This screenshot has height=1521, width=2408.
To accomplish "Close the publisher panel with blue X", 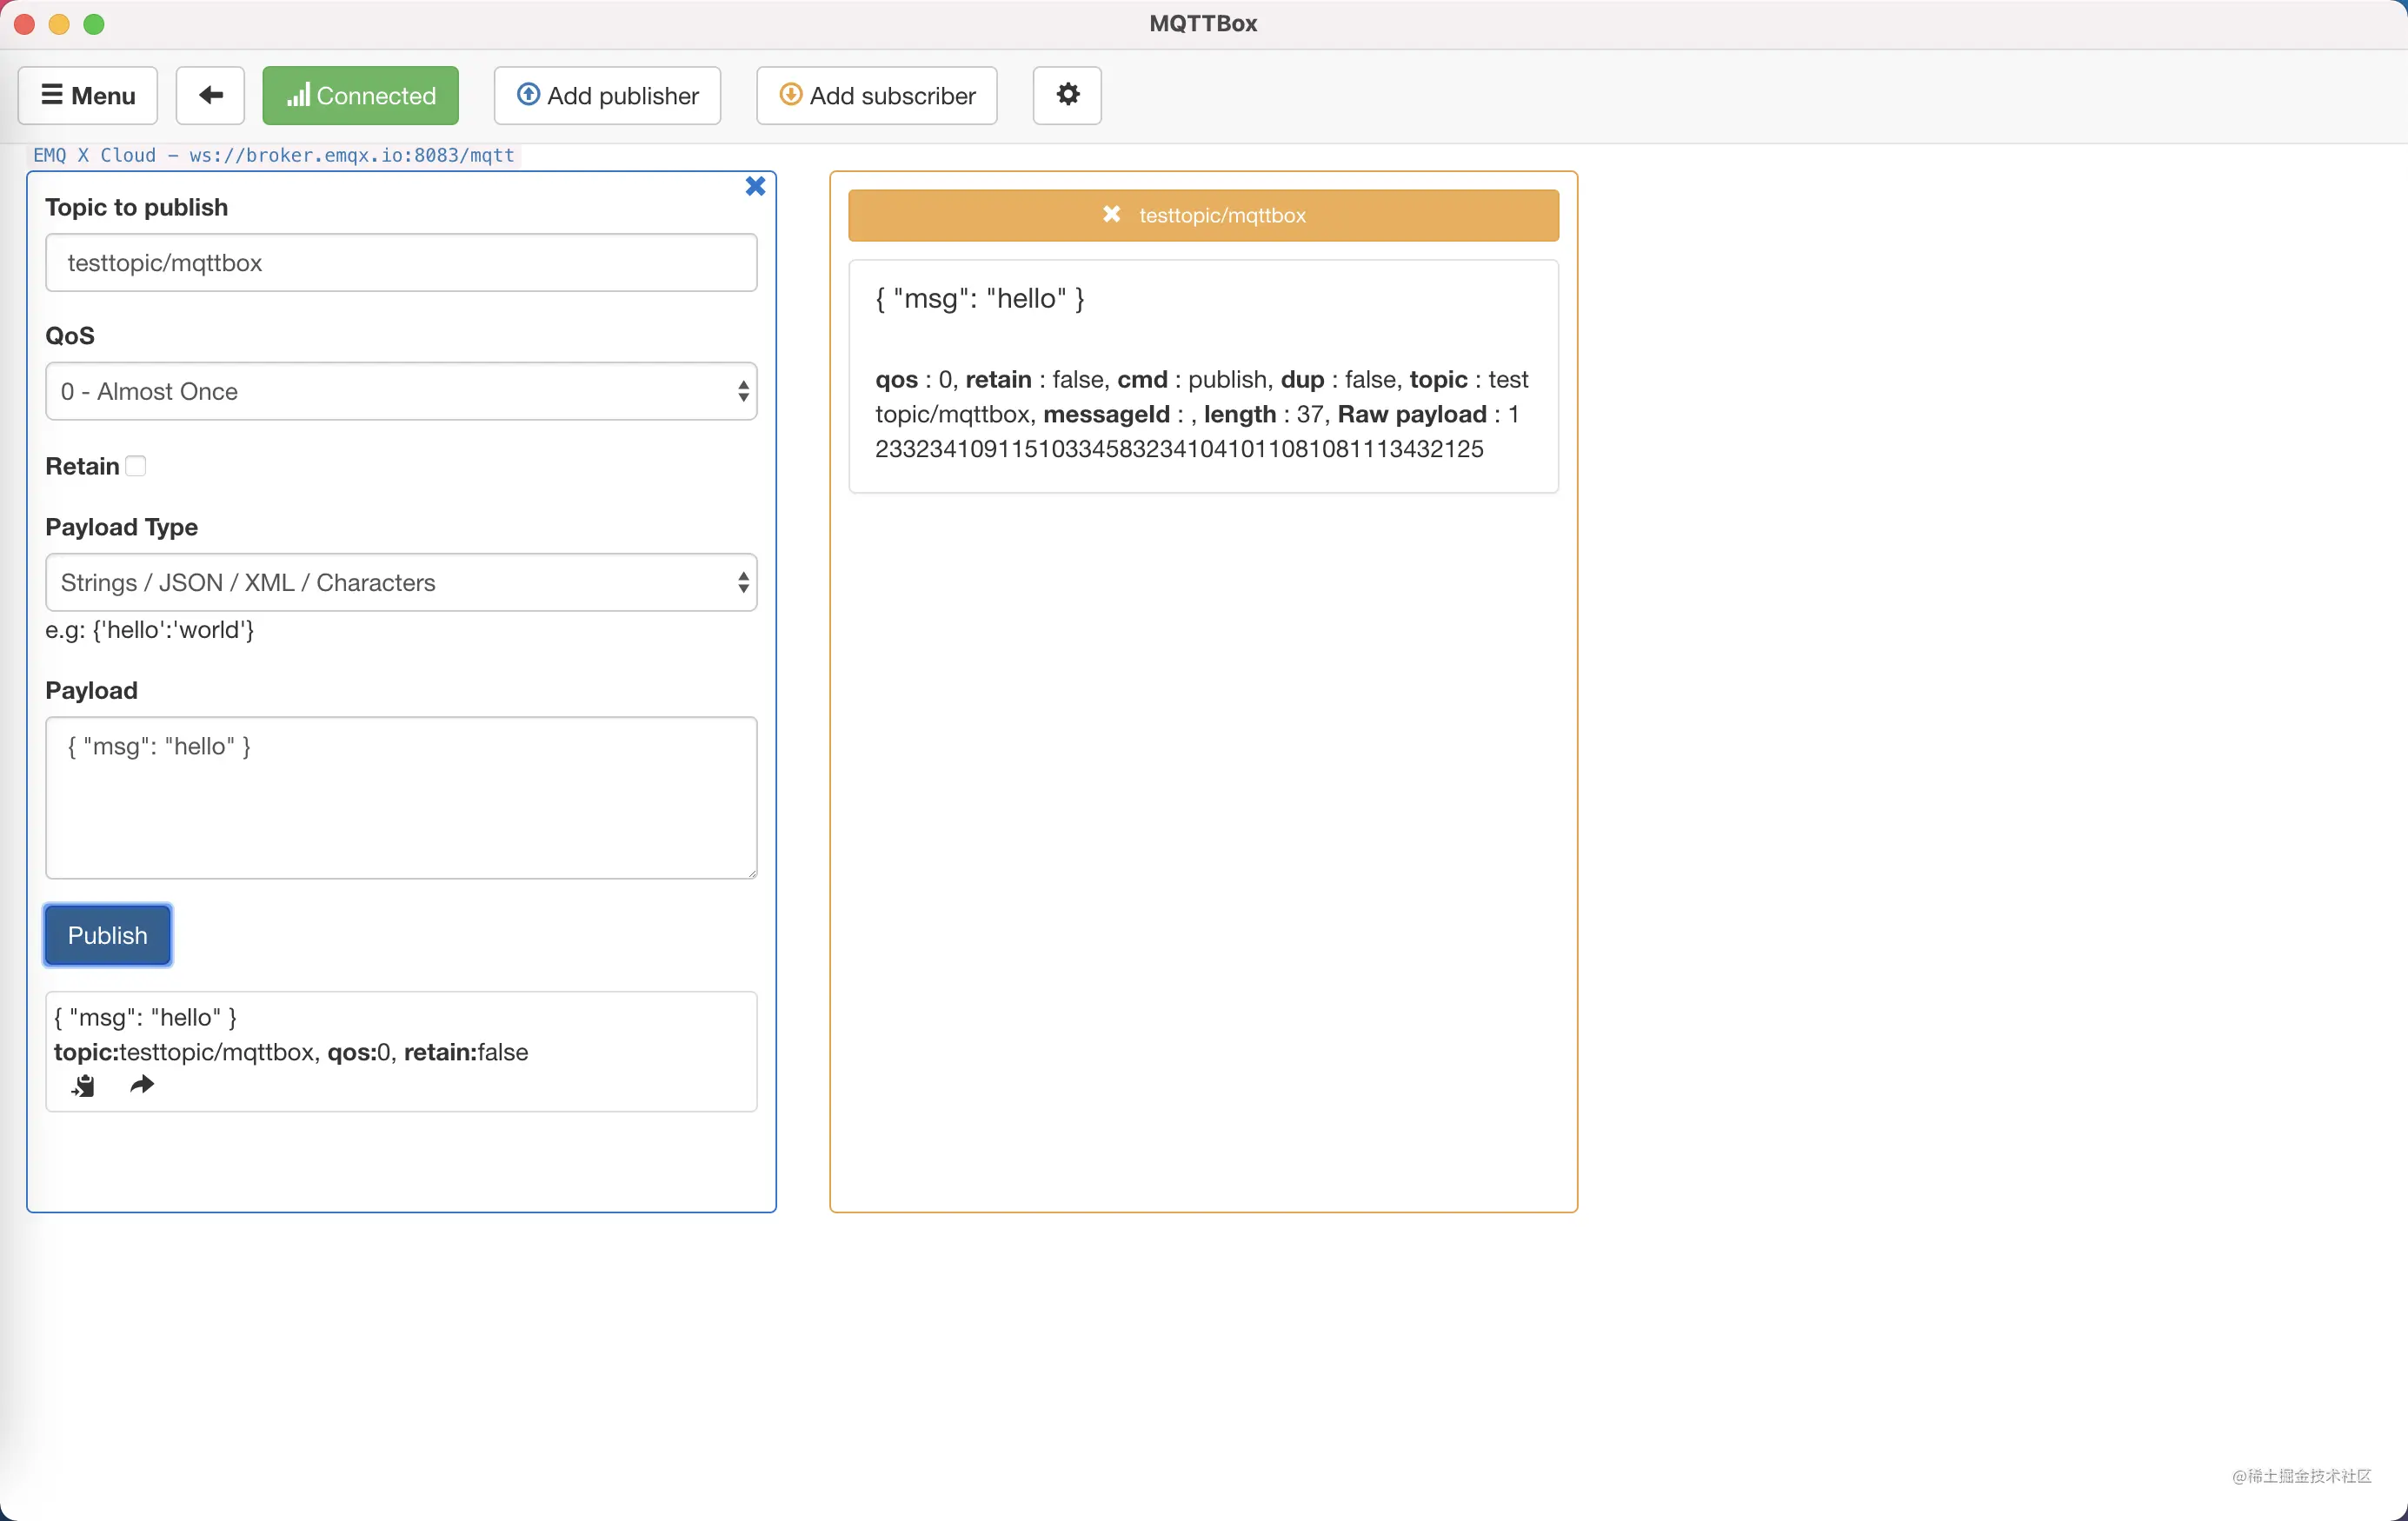I will point(755,186).
